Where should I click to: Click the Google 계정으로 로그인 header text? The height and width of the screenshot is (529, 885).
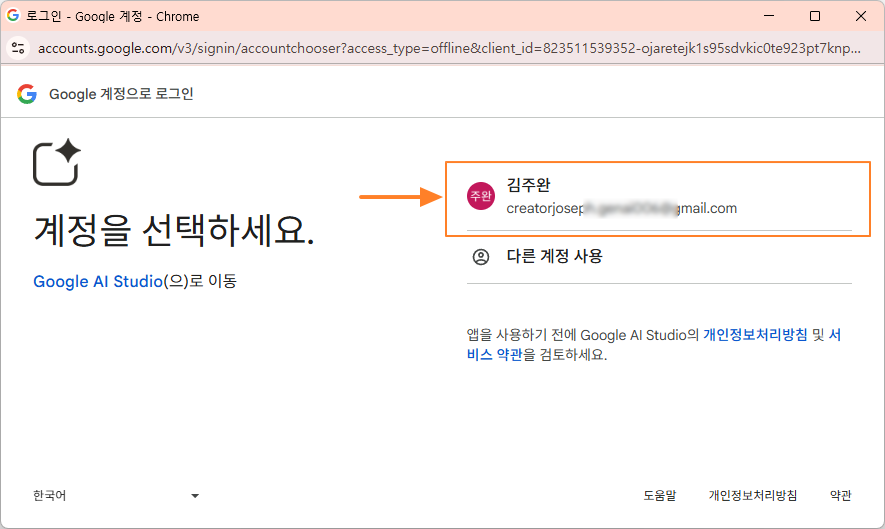121,94
